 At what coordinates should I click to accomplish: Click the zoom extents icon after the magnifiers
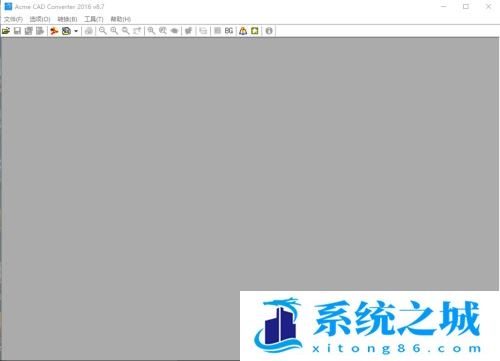pyautogui.click(x=137, y=31)
